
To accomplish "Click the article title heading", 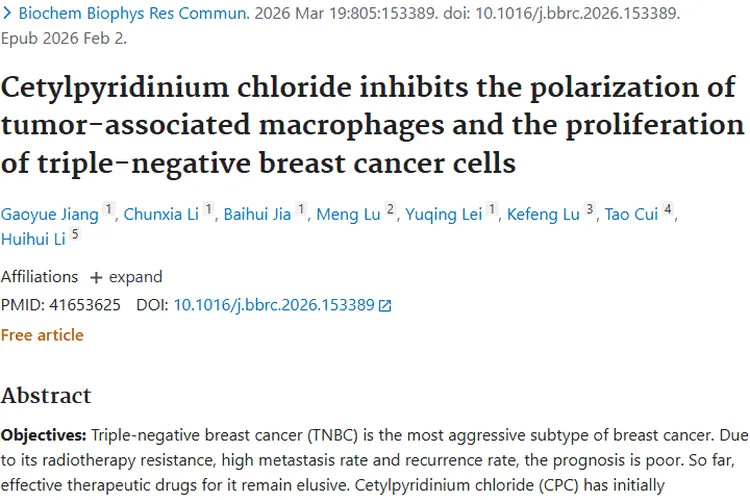I will (x=372, y=124).
